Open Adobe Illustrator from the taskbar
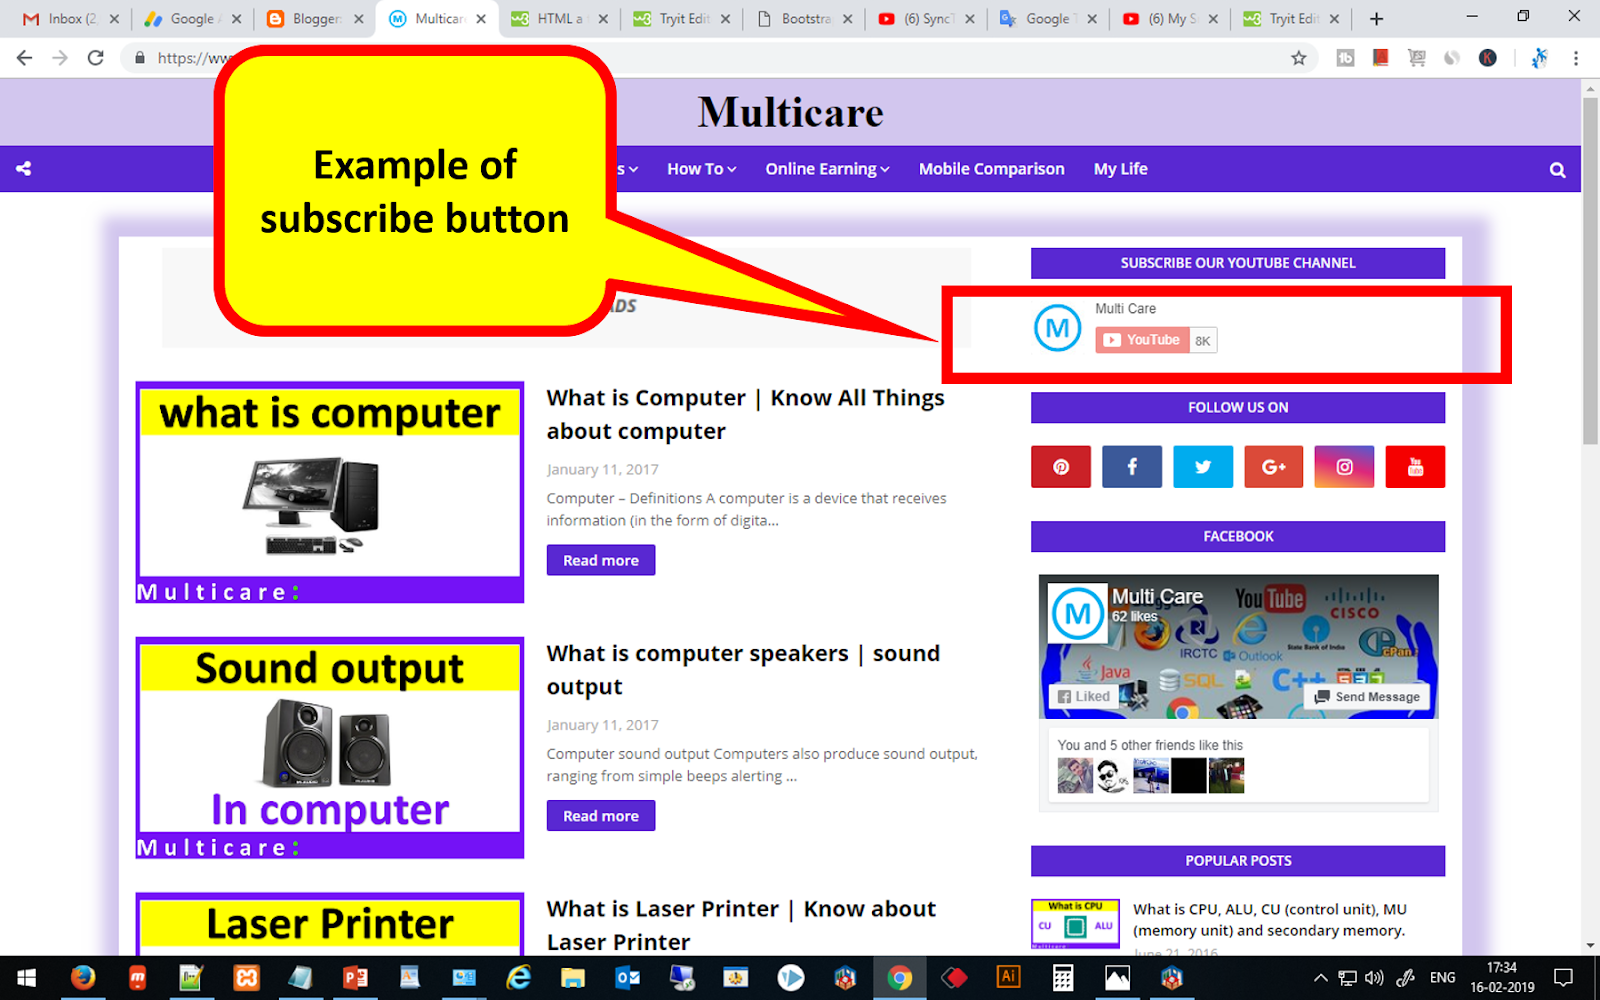This screenshot has height=1000, width=1600. coord(1008,978)
